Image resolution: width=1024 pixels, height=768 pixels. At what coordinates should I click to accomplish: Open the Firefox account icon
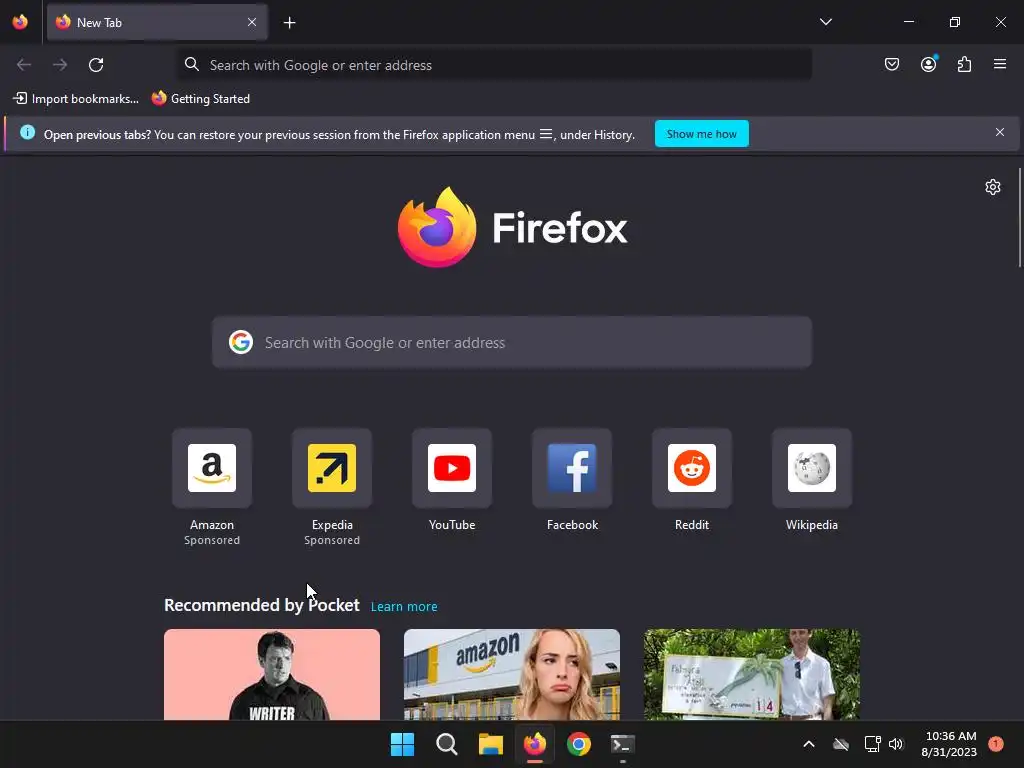click(929, 64)
